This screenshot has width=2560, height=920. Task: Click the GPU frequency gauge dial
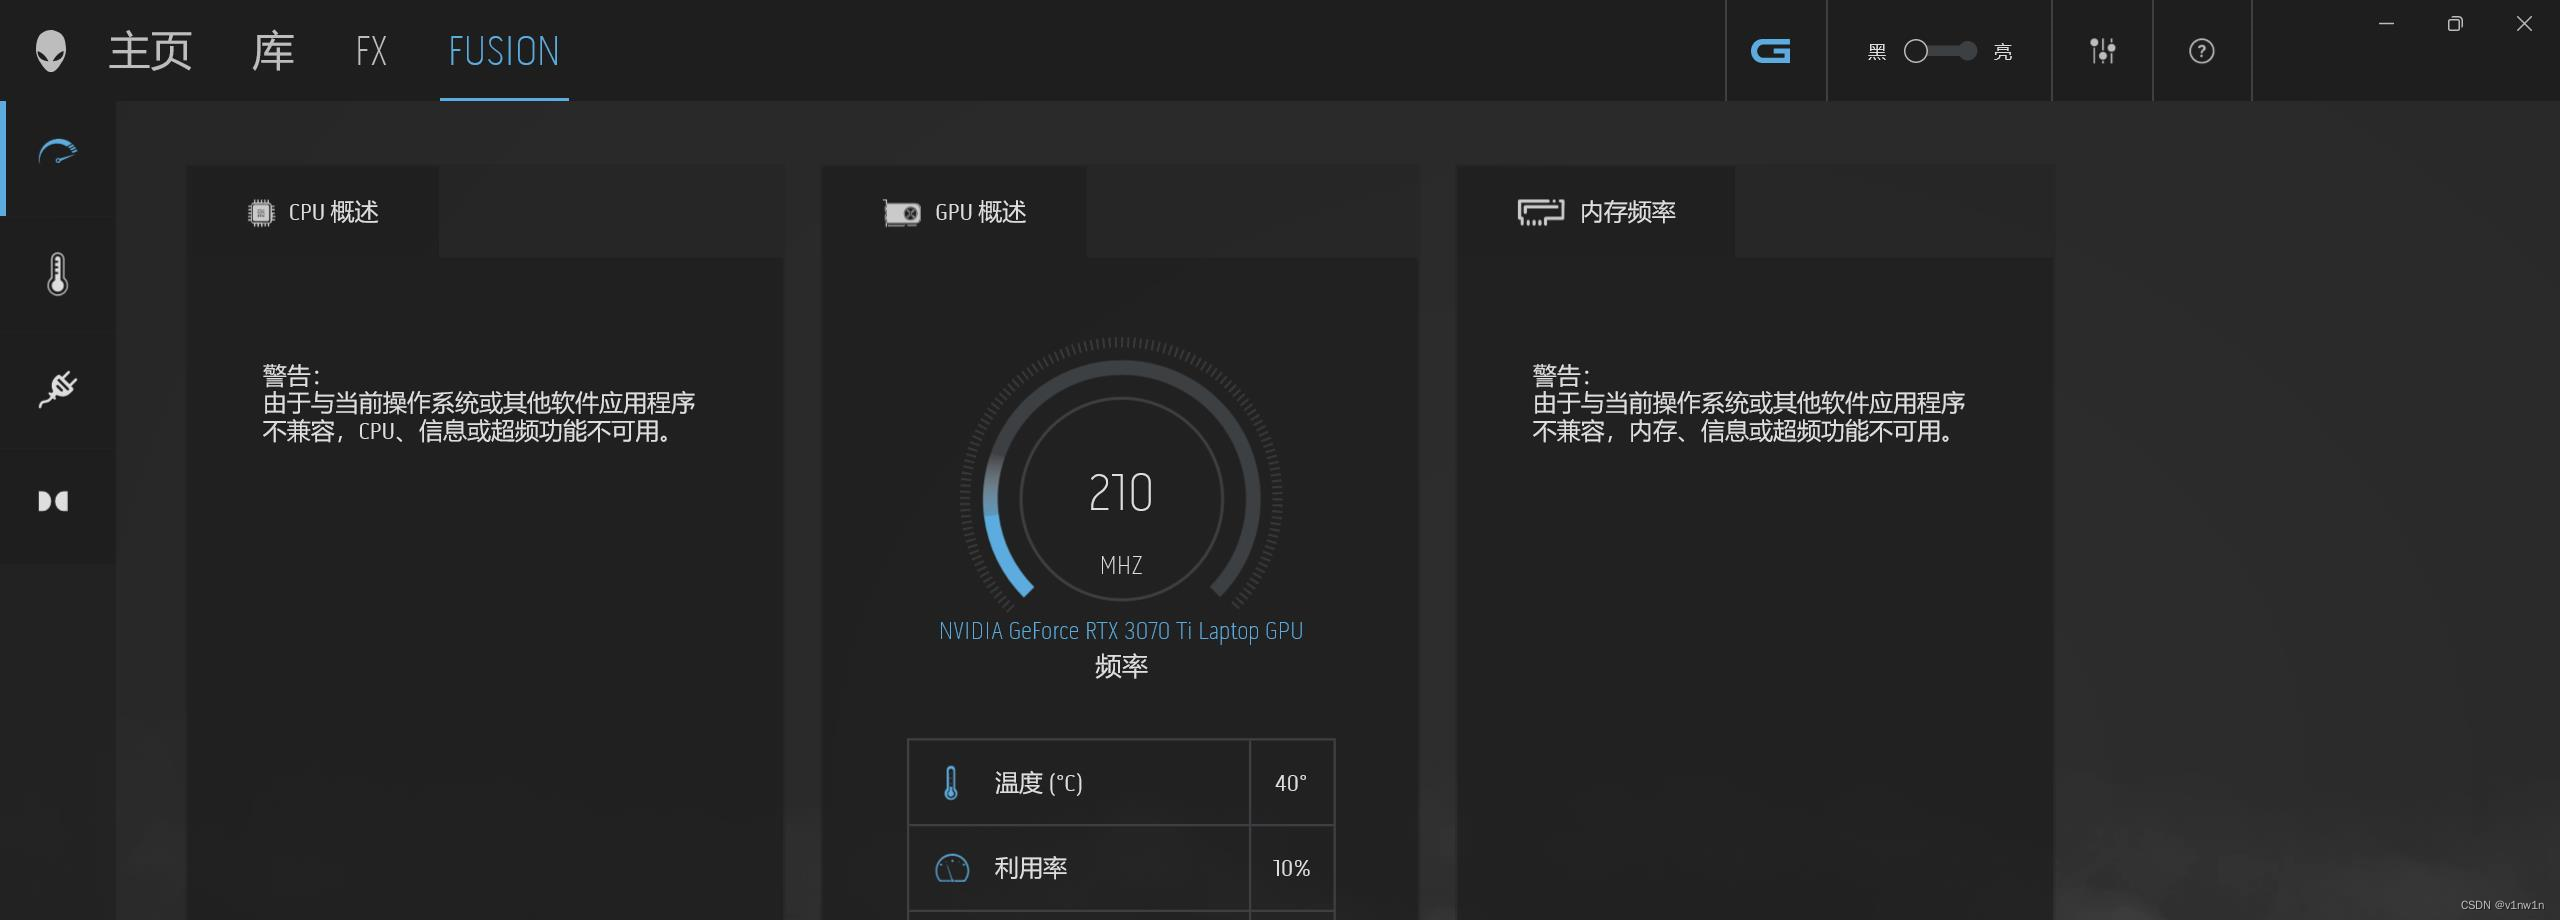1120,492
